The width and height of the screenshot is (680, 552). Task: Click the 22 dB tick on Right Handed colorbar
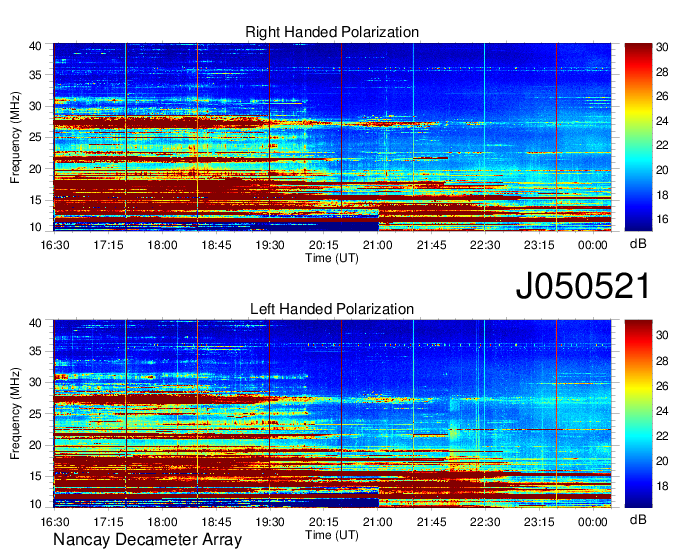click(x=662, y=145)
